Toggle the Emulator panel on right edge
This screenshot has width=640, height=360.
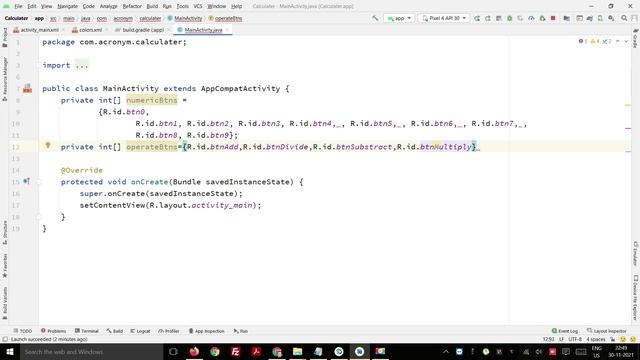[x=636, y=253]
